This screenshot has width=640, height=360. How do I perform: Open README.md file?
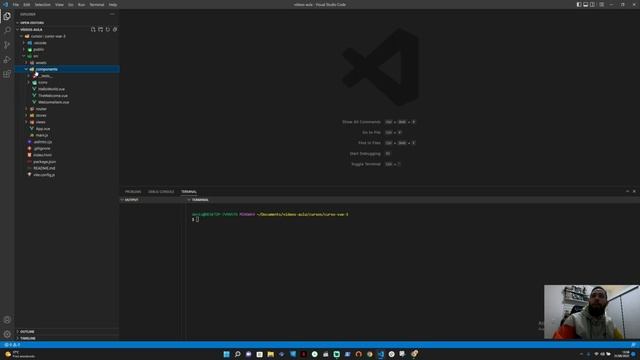click(44, 168)
